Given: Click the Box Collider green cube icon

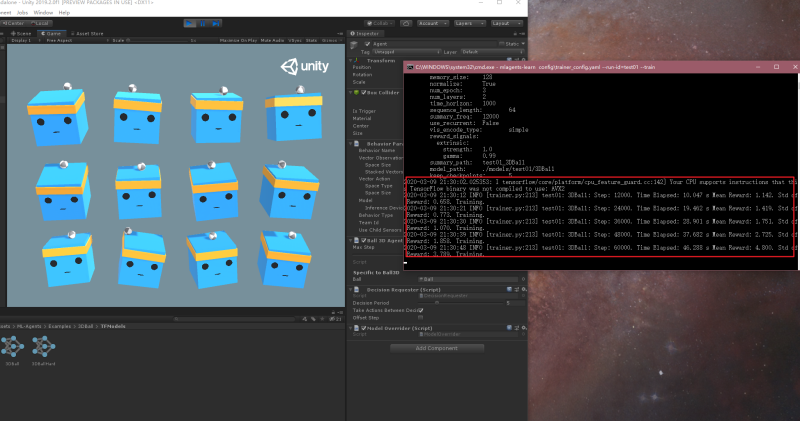Looking at the screenshot, I should [x=357, y=92].
